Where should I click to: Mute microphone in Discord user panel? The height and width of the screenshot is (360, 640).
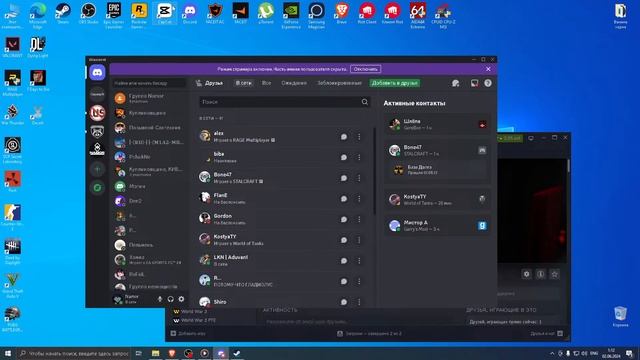point(160,299)
